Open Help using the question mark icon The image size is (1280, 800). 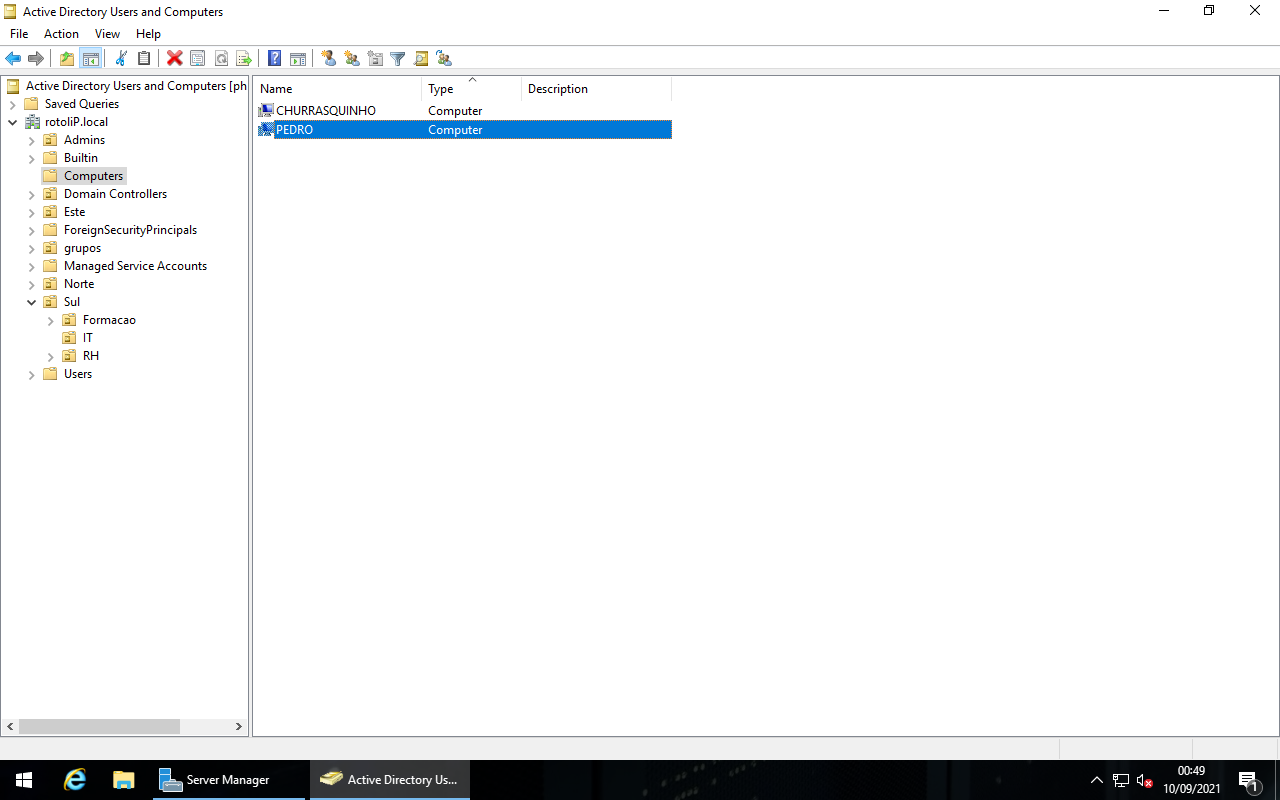(x=273, y=58)
